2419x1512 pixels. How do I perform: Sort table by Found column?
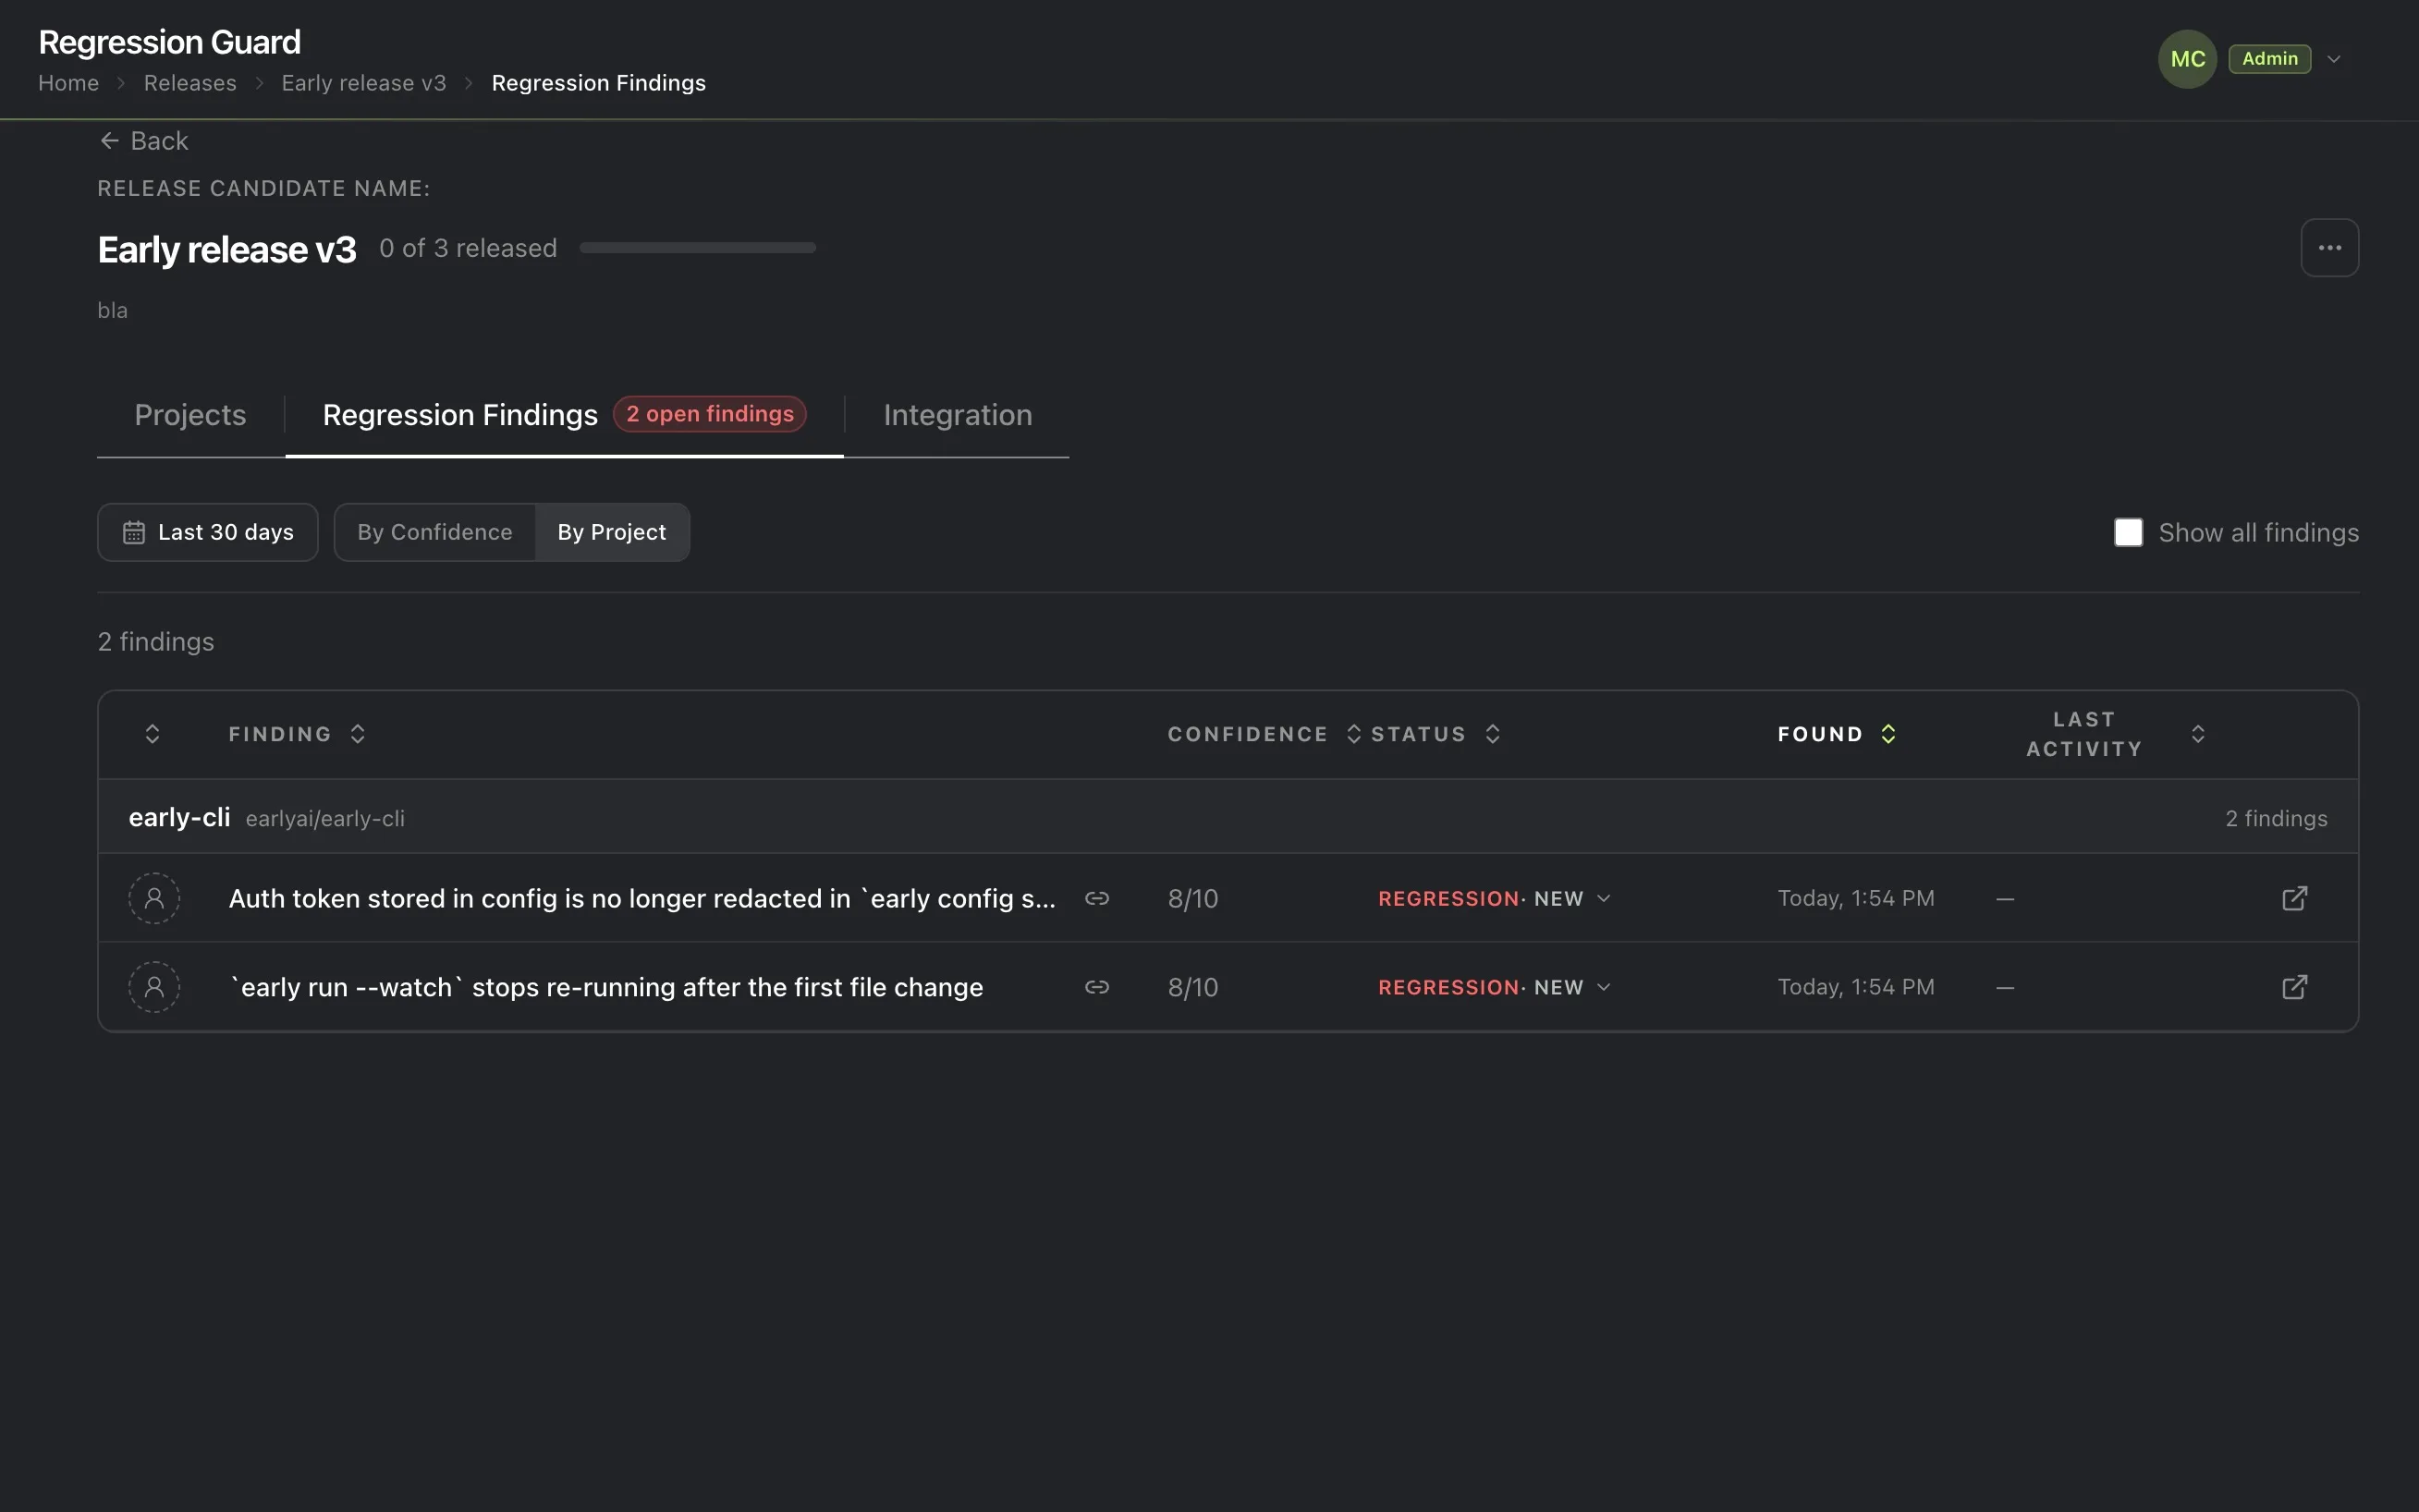pyautogui.click(x=1837, y=734)
